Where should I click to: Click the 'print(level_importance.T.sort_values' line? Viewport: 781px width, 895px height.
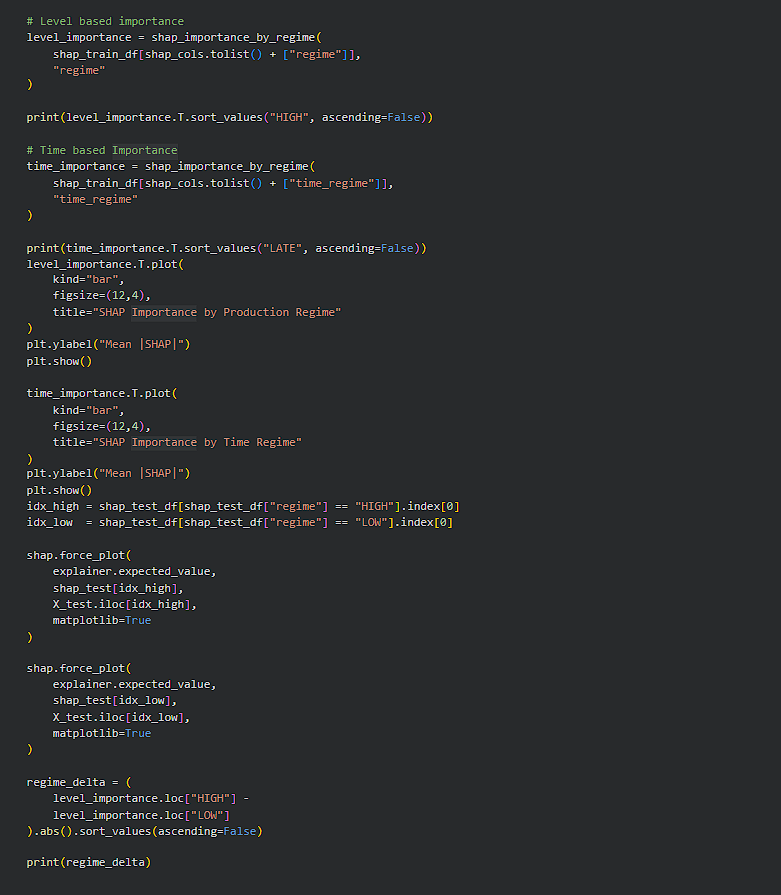(x=230, y=117)
